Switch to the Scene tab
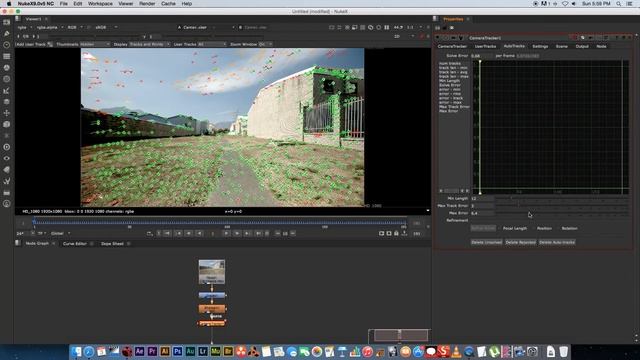 [x=562, y=46]
